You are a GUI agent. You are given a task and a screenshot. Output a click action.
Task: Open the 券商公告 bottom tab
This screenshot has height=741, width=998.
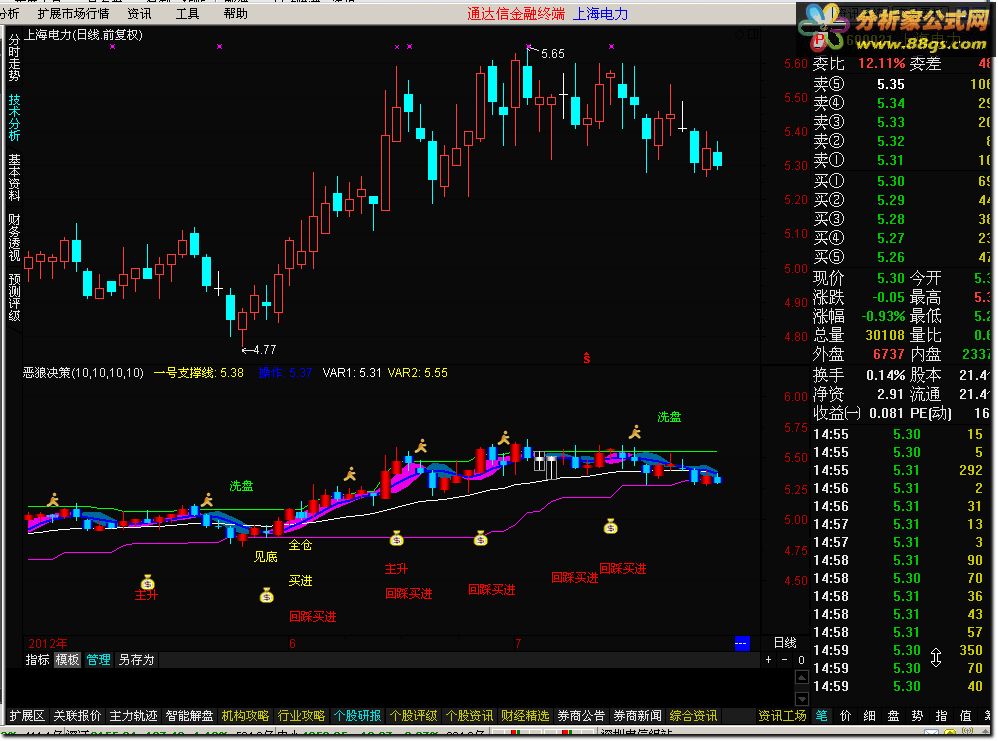pos(581,716)
